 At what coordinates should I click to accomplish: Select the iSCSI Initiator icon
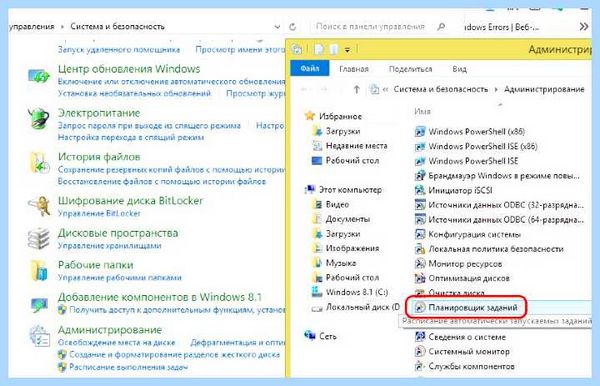pos(420,190)
